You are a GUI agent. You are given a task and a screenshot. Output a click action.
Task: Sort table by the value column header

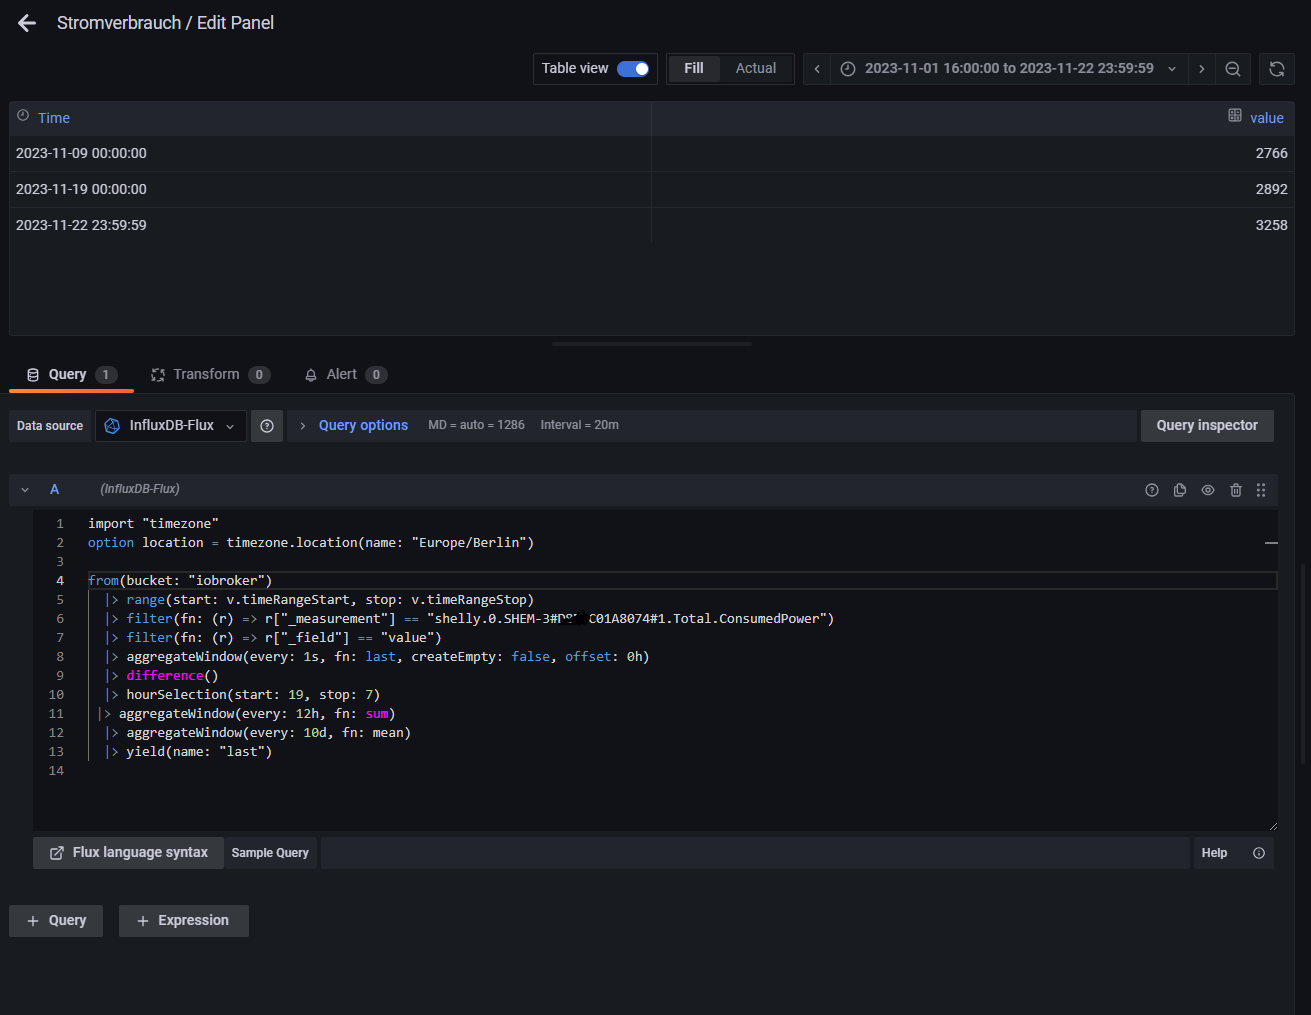pyautogui.click(x=1267, y=118)
